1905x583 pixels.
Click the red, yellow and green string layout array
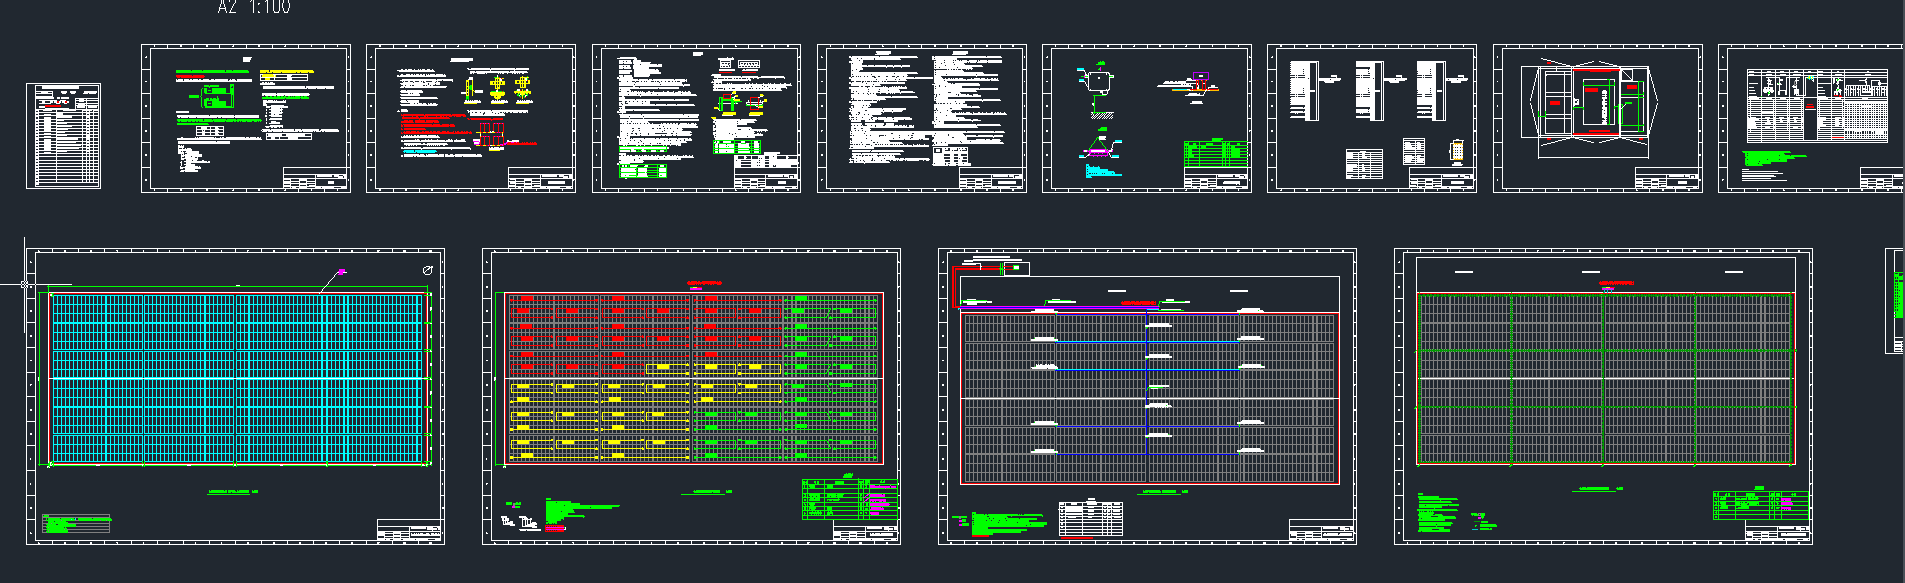tap(694, 378)
